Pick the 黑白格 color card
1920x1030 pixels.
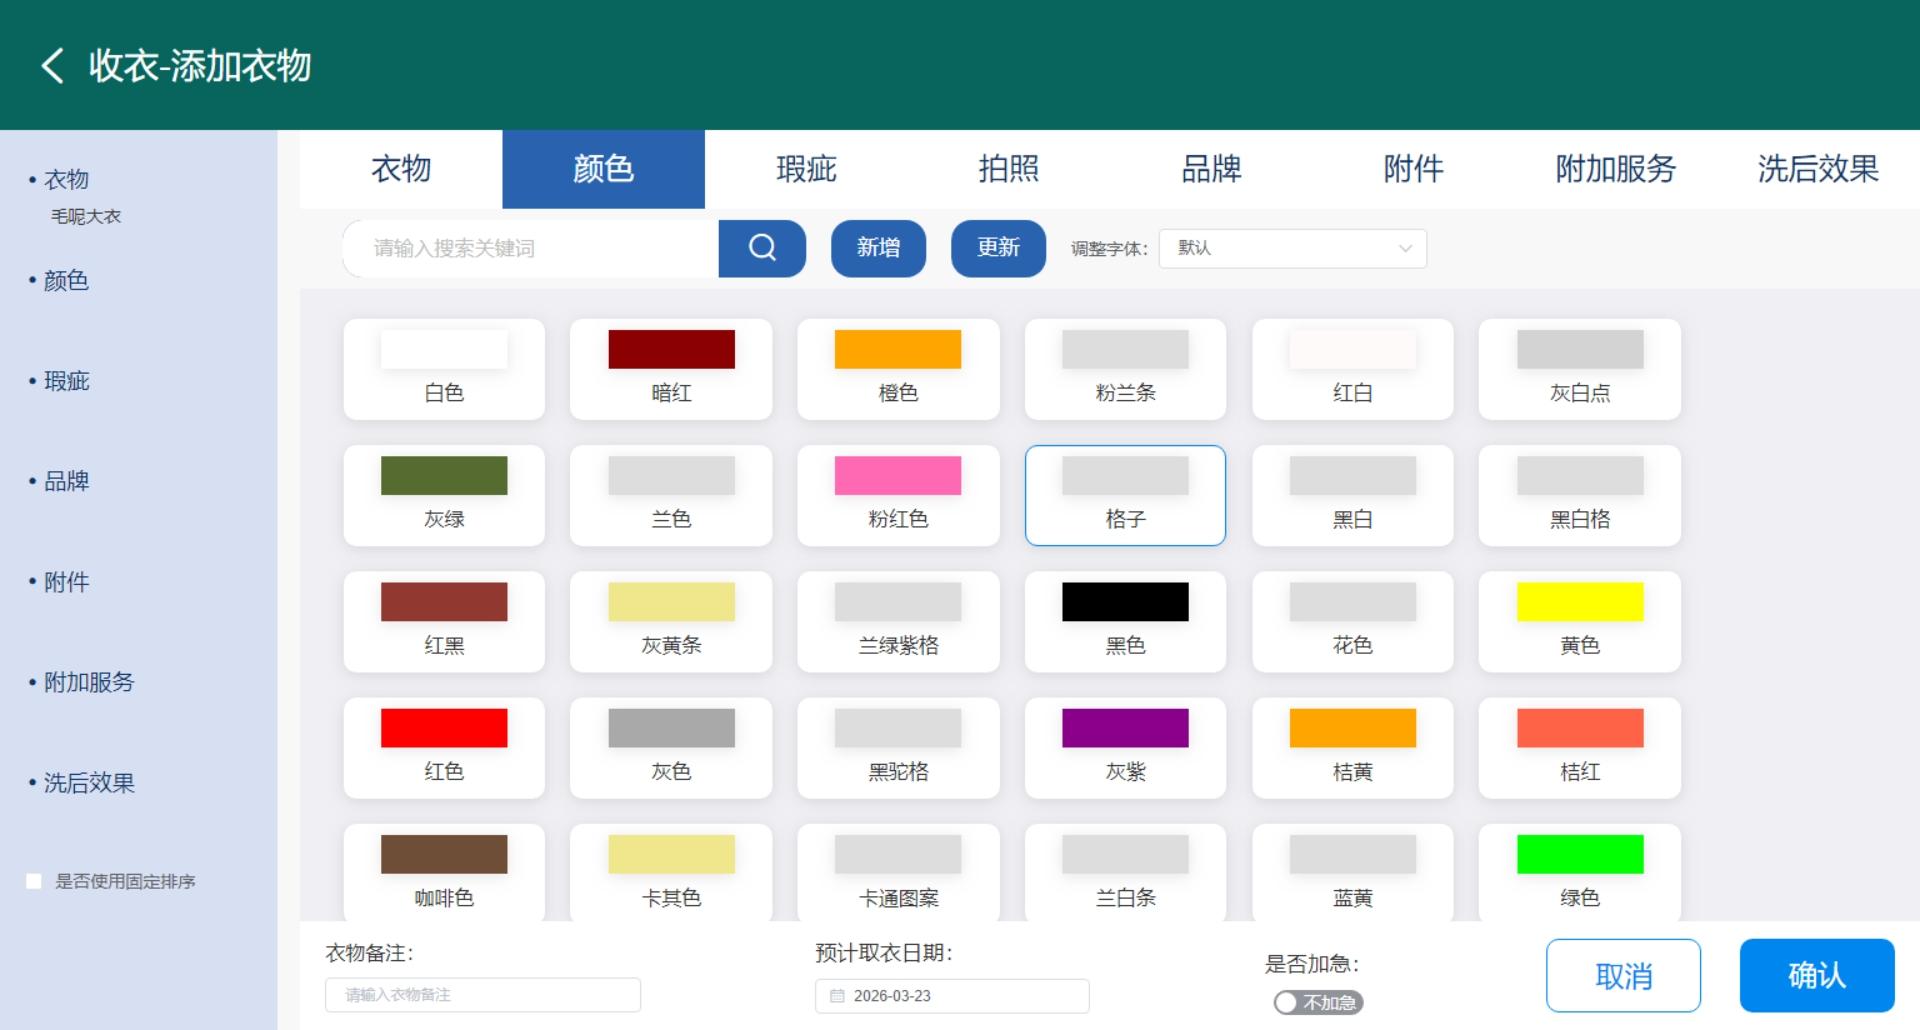pyautogui.click(x=1580, y=495)
